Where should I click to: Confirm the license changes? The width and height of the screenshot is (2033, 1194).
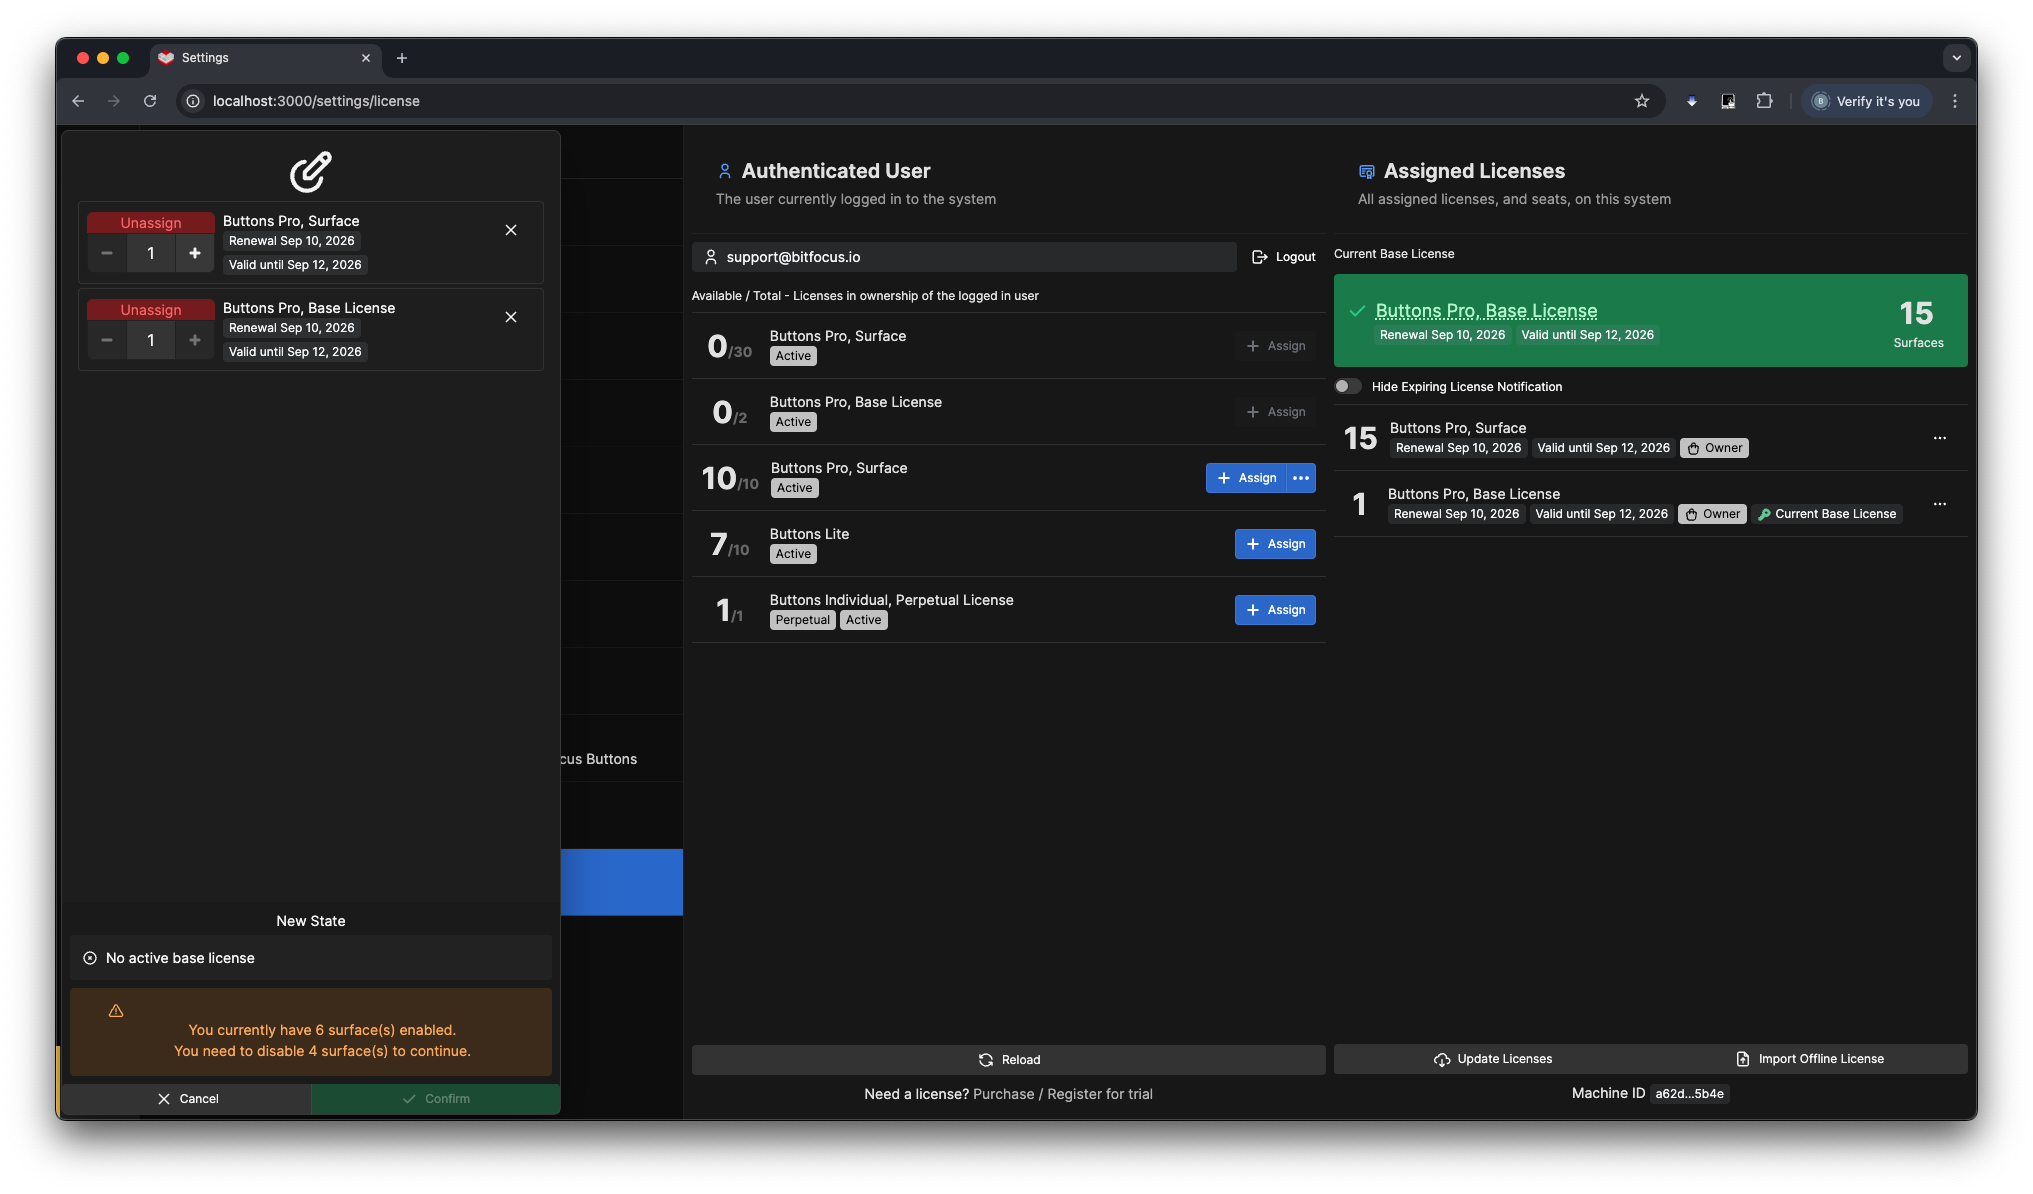coord(436,1098)
